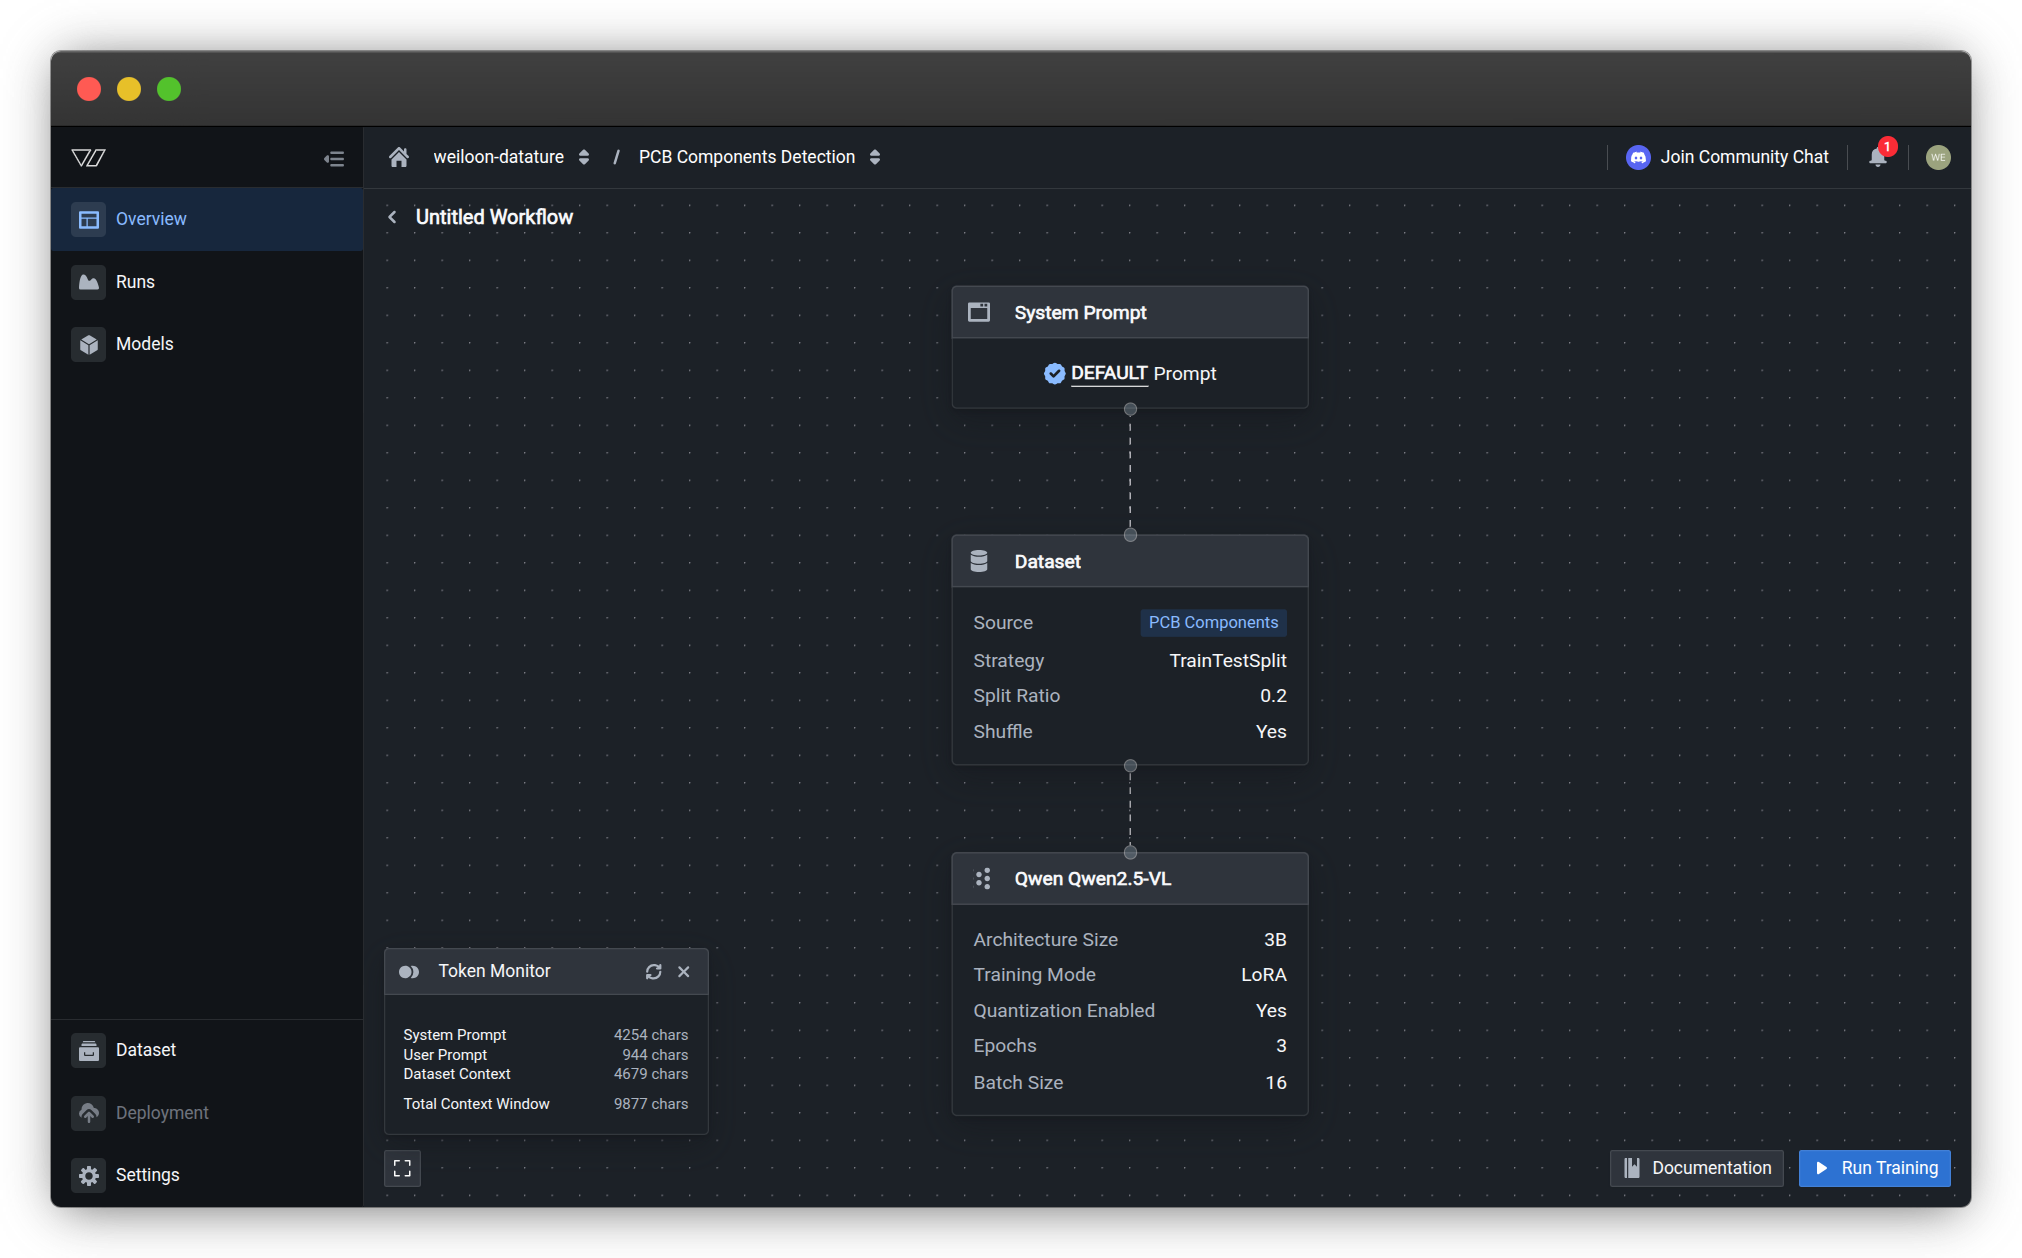Viewport: 2022px width, 1258px height.
Task: Expand the weiloon-datature workspace switcher
Action: [584, 157]
